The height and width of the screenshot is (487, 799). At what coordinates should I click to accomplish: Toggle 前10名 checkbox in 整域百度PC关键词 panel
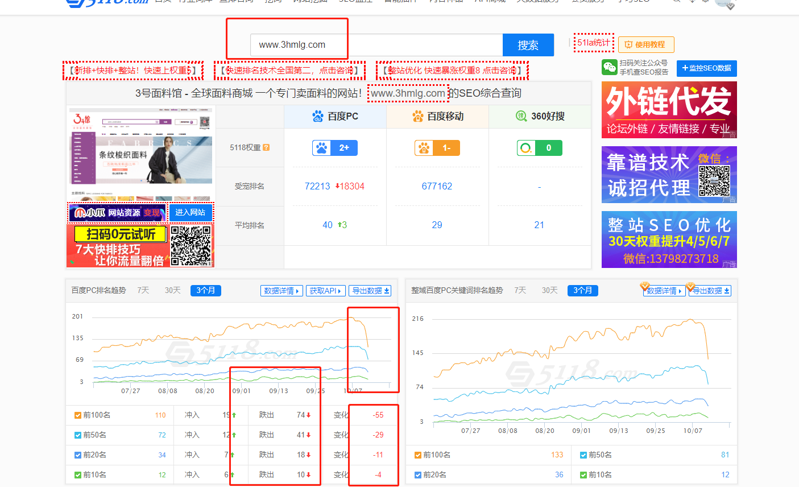(583, 475)
